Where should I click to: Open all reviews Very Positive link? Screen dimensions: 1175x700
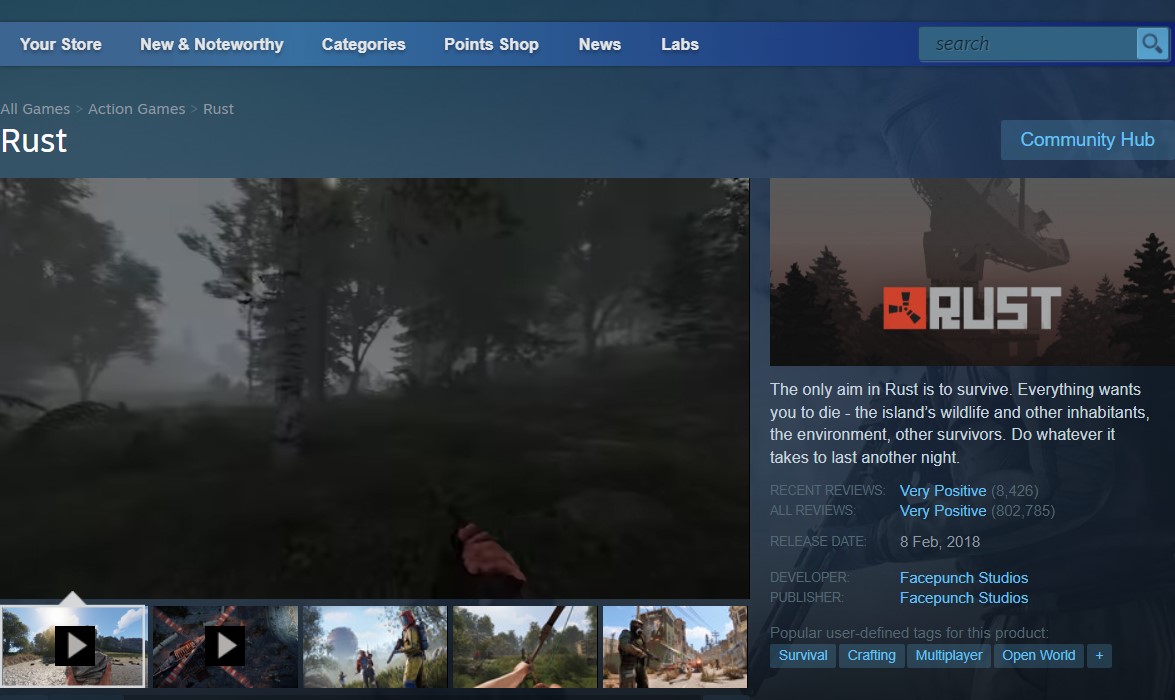click(943, 511)
